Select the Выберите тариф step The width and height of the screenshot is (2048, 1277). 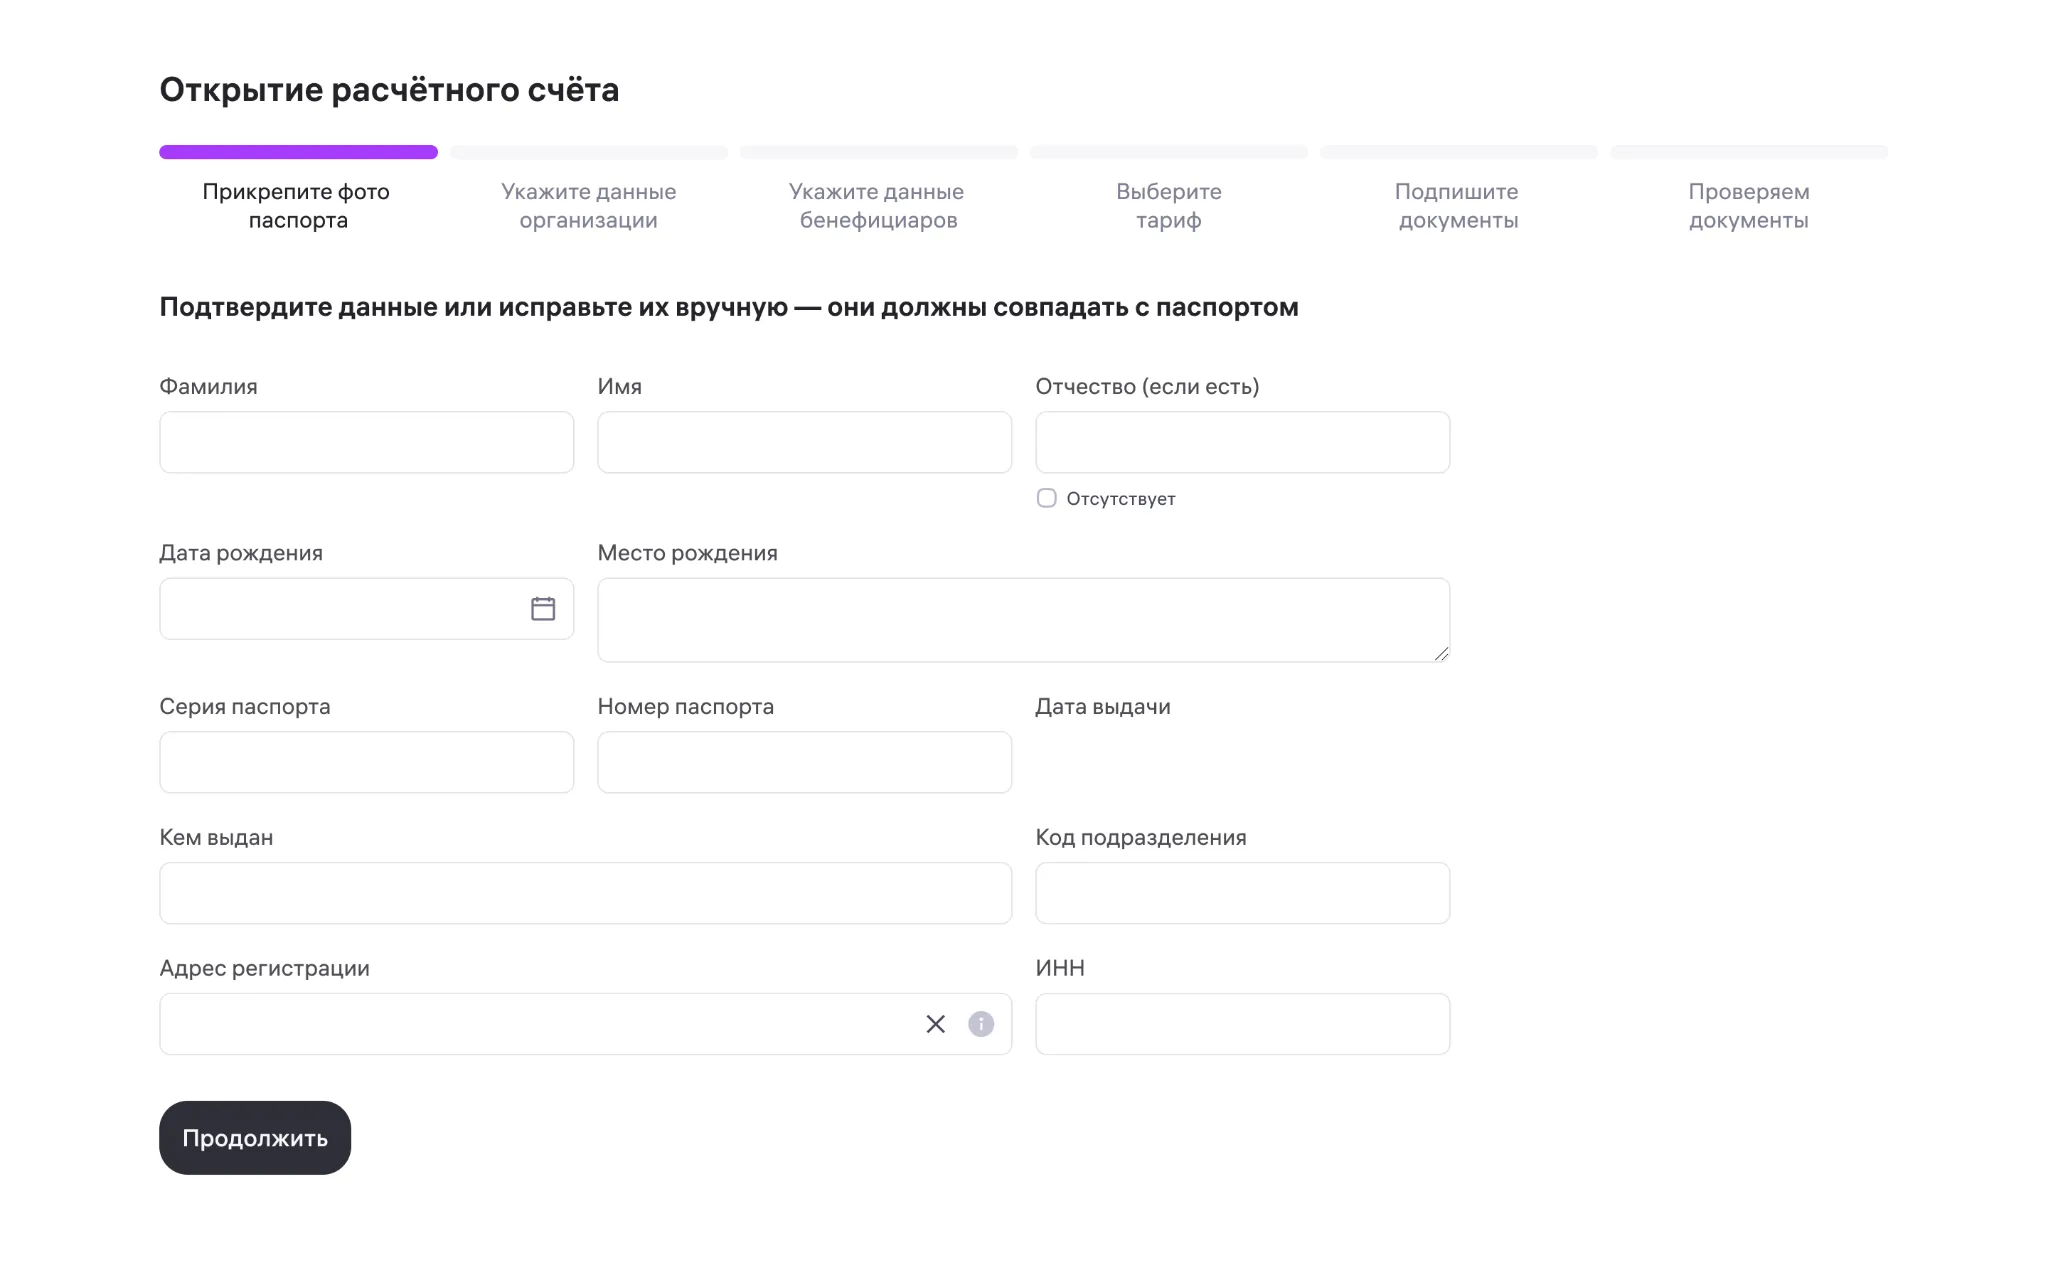point(1168,206)
